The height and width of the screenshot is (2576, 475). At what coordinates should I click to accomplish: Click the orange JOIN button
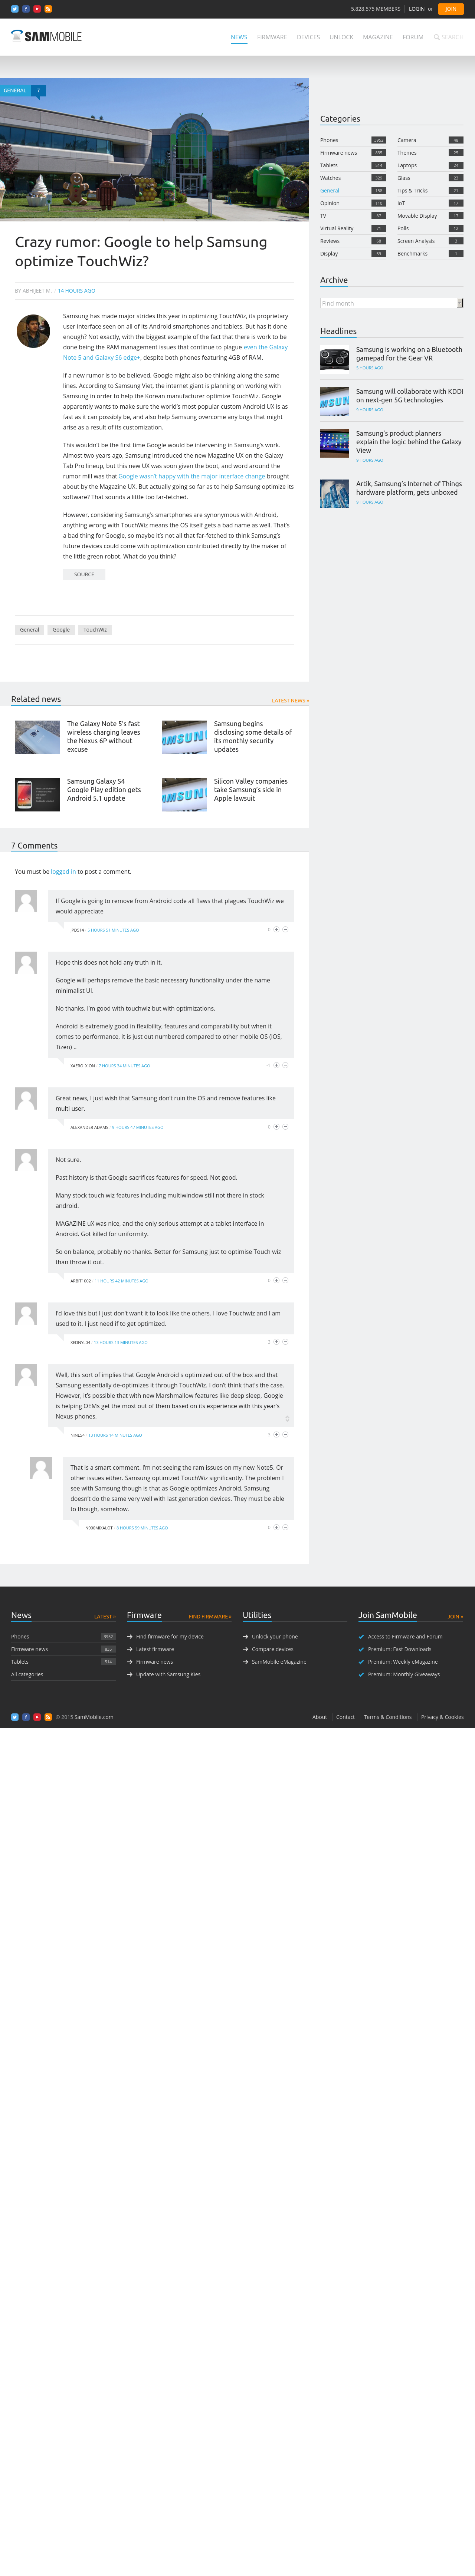(x=450, y=9)
